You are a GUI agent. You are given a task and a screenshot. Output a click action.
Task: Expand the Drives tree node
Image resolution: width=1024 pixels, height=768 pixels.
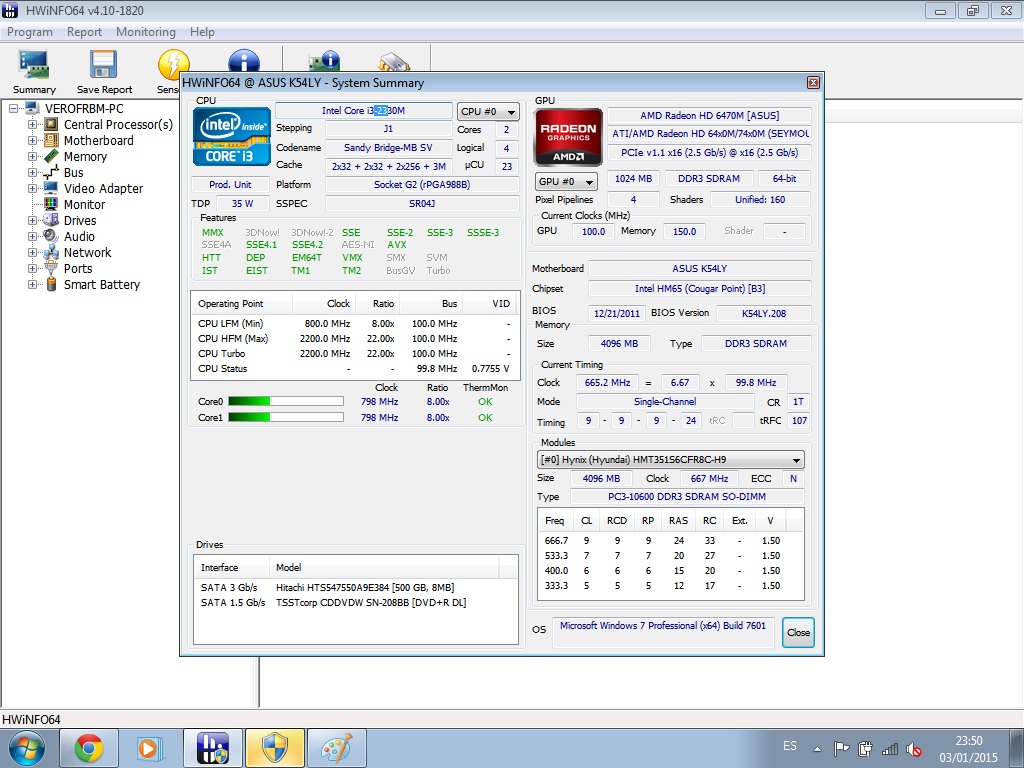pos(32,221)
